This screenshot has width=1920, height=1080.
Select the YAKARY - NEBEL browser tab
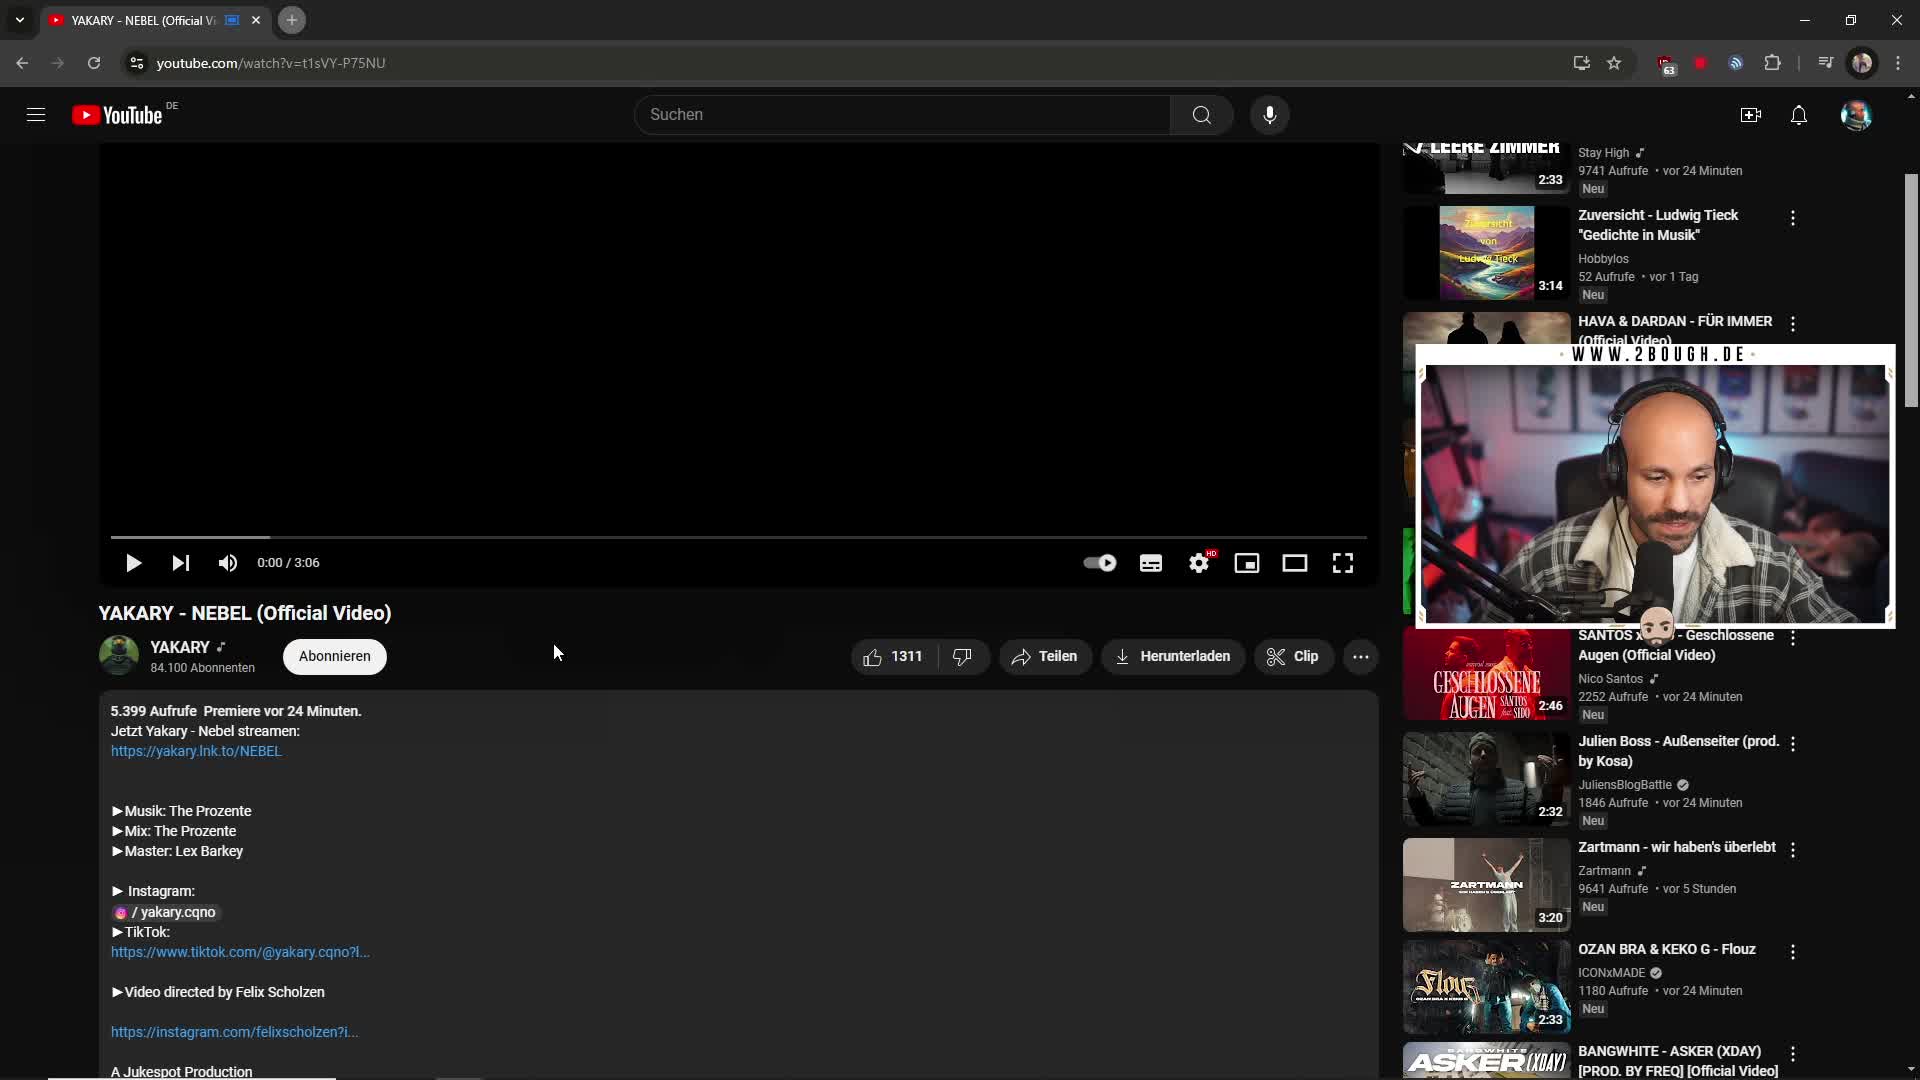coord(156,20)
